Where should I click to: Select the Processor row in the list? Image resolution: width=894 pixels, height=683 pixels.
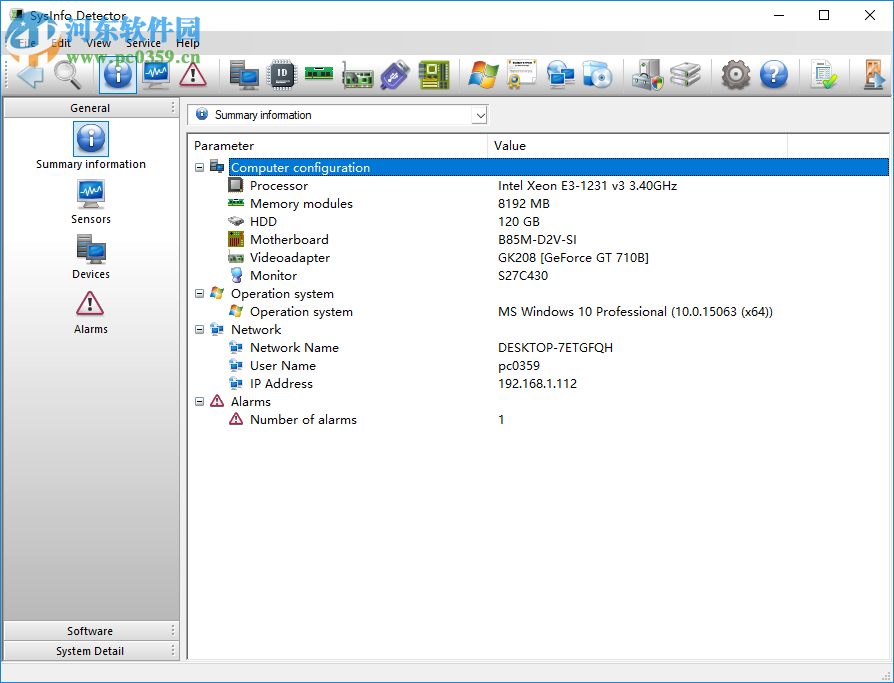[x=279, y=186]
